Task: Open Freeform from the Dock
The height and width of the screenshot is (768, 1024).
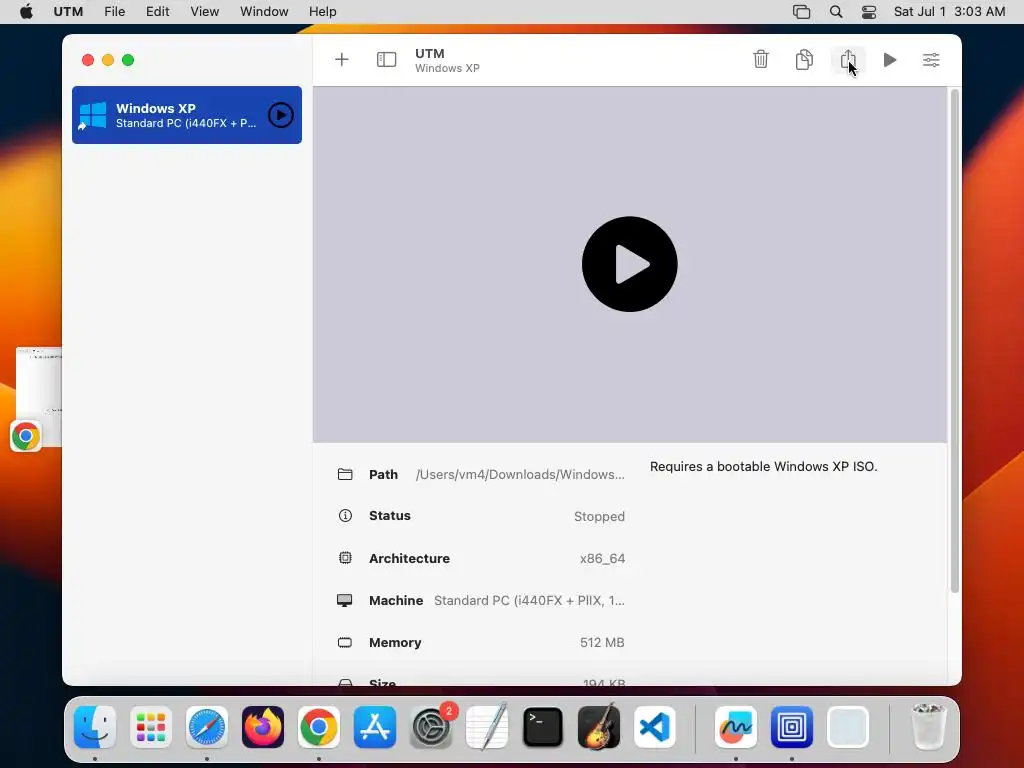Action: [736, 727]
